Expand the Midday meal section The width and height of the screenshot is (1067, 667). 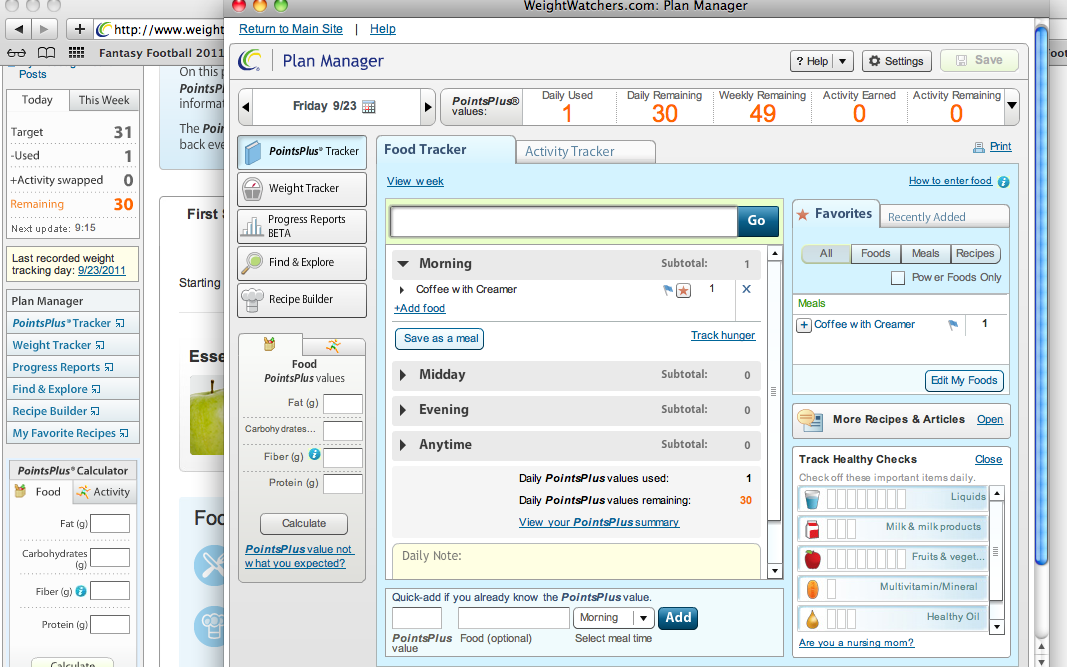[x=403, y=375]
